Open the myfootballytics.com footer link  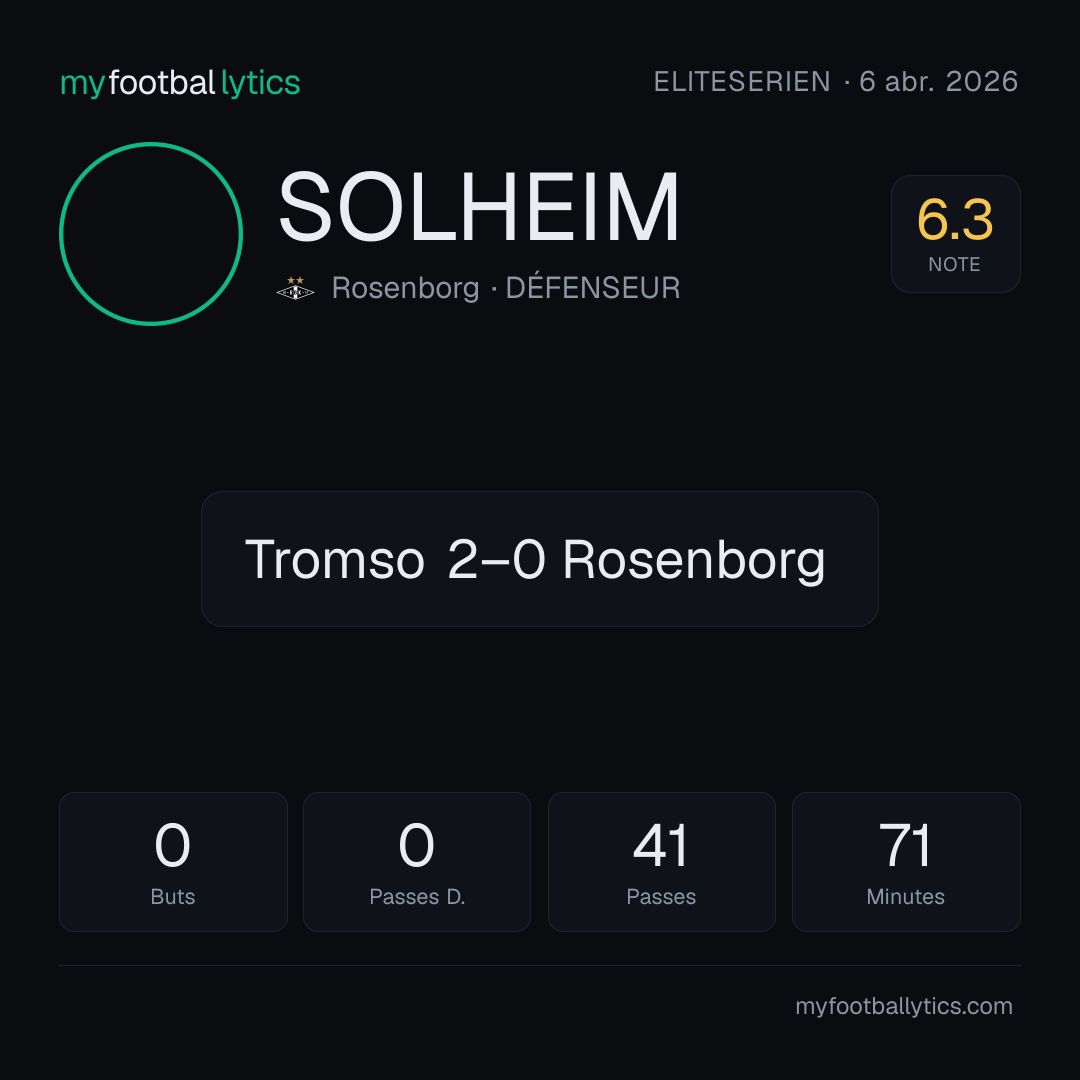pos(904,1006)
